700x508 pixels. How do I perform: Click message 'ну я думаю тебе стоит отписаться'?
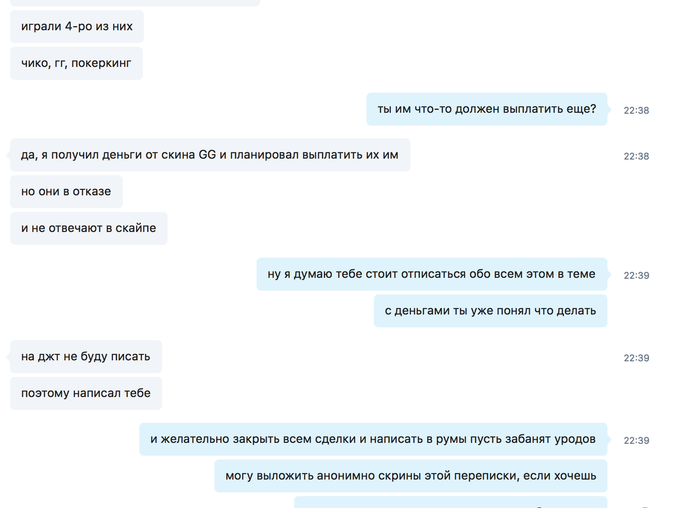tap(432, 274)
